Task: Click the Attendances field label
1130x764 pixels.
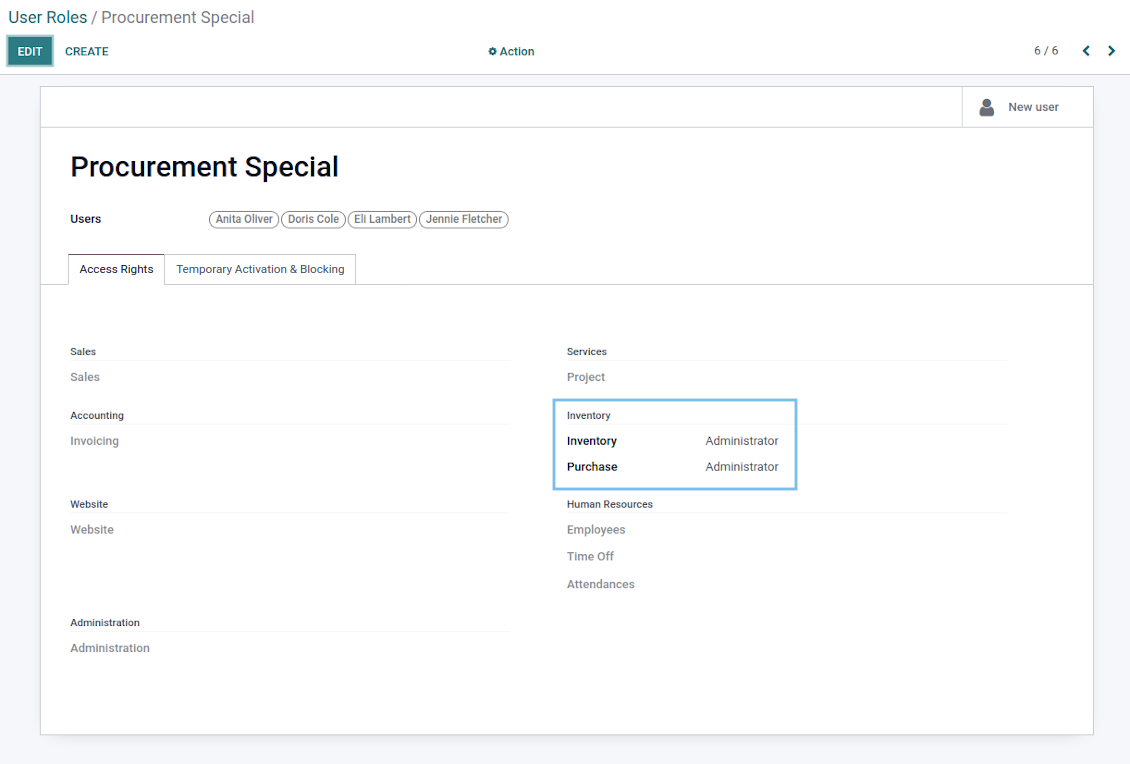Action: 600,585
